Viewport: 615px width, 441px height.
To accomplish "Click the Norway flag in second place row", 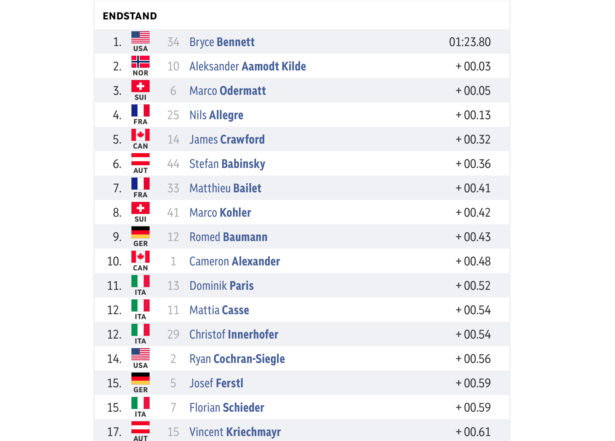I will pos(140,62).
